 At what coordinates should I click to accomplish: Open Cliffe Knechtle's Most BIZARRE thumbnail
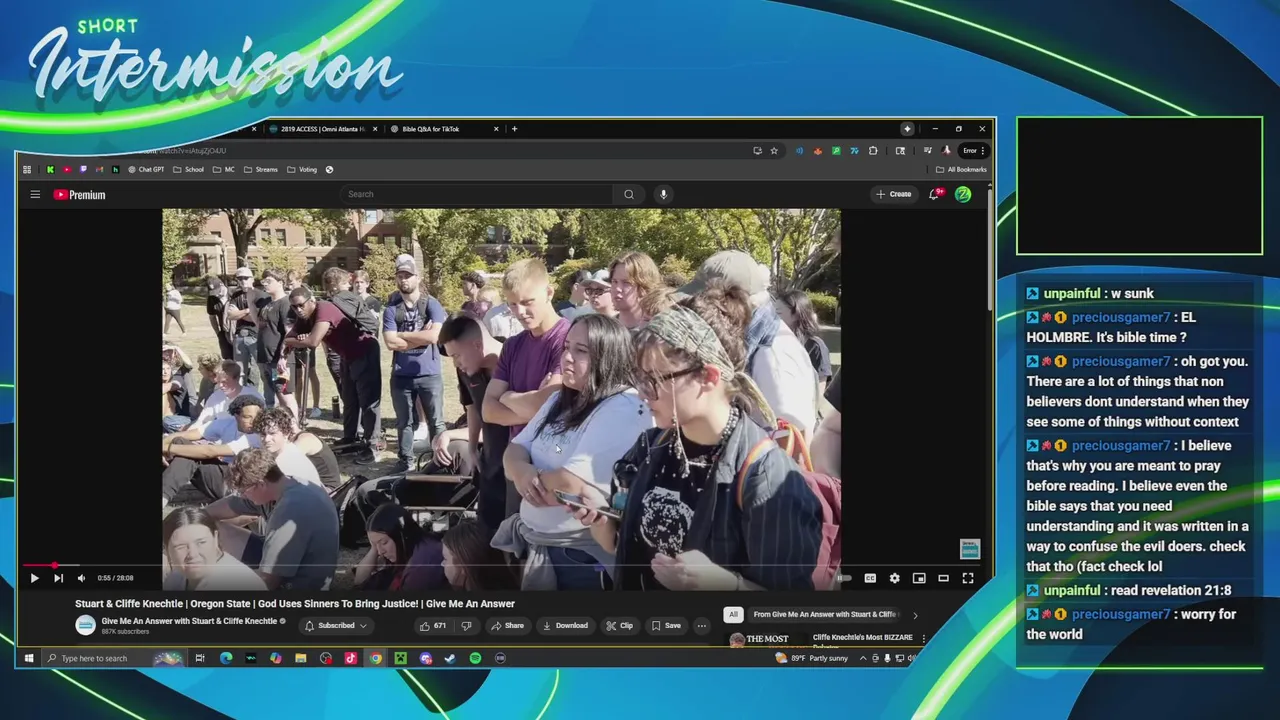click(765, 640)
